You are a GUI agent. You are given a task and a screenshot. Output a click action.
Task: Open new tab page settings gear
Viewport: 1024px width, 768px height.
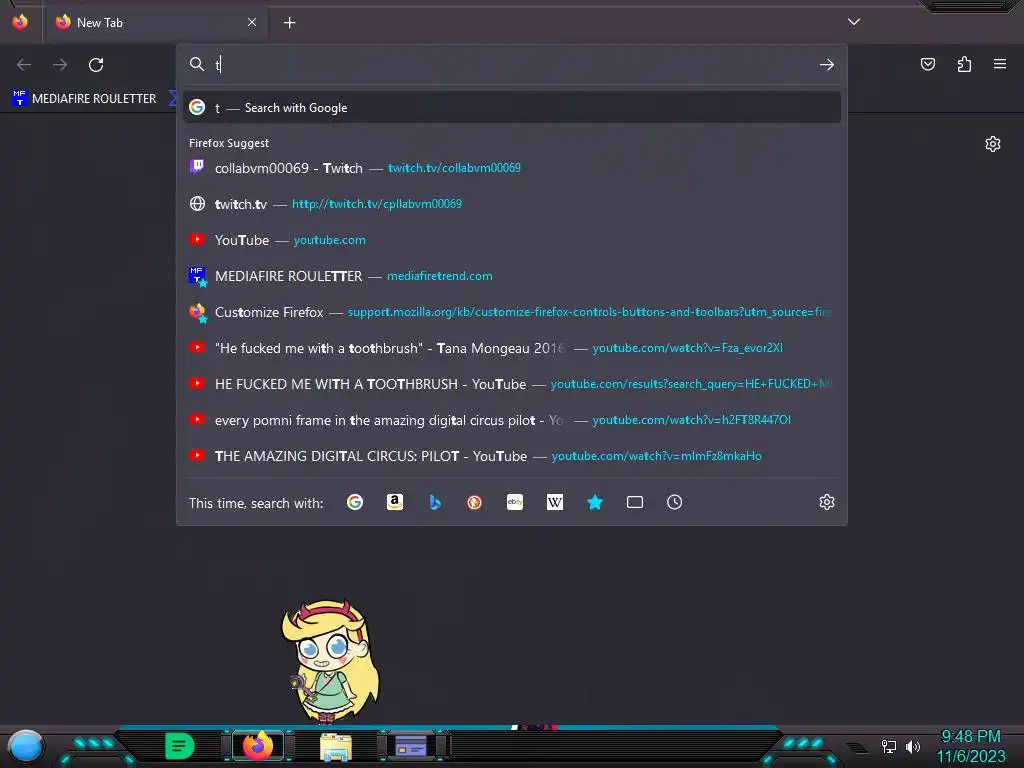993,144
